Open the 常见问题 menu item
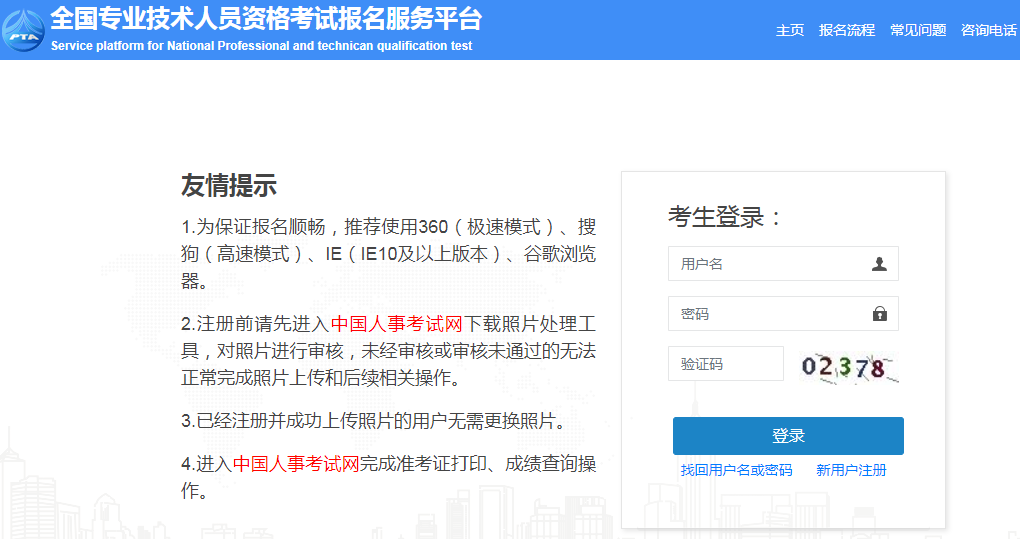The width and height of the screenshot is (1020, 539). pyautogui.click(x=918, y=30)
